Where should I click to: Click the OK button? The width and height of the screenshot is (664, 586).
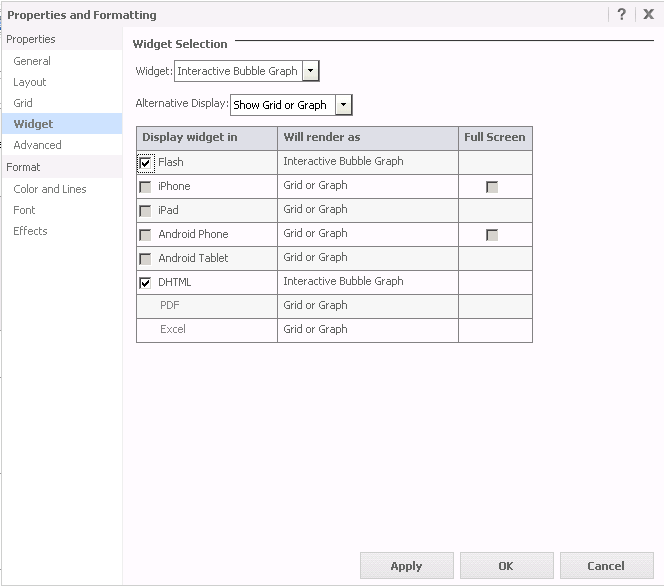[x=506, y=566]
